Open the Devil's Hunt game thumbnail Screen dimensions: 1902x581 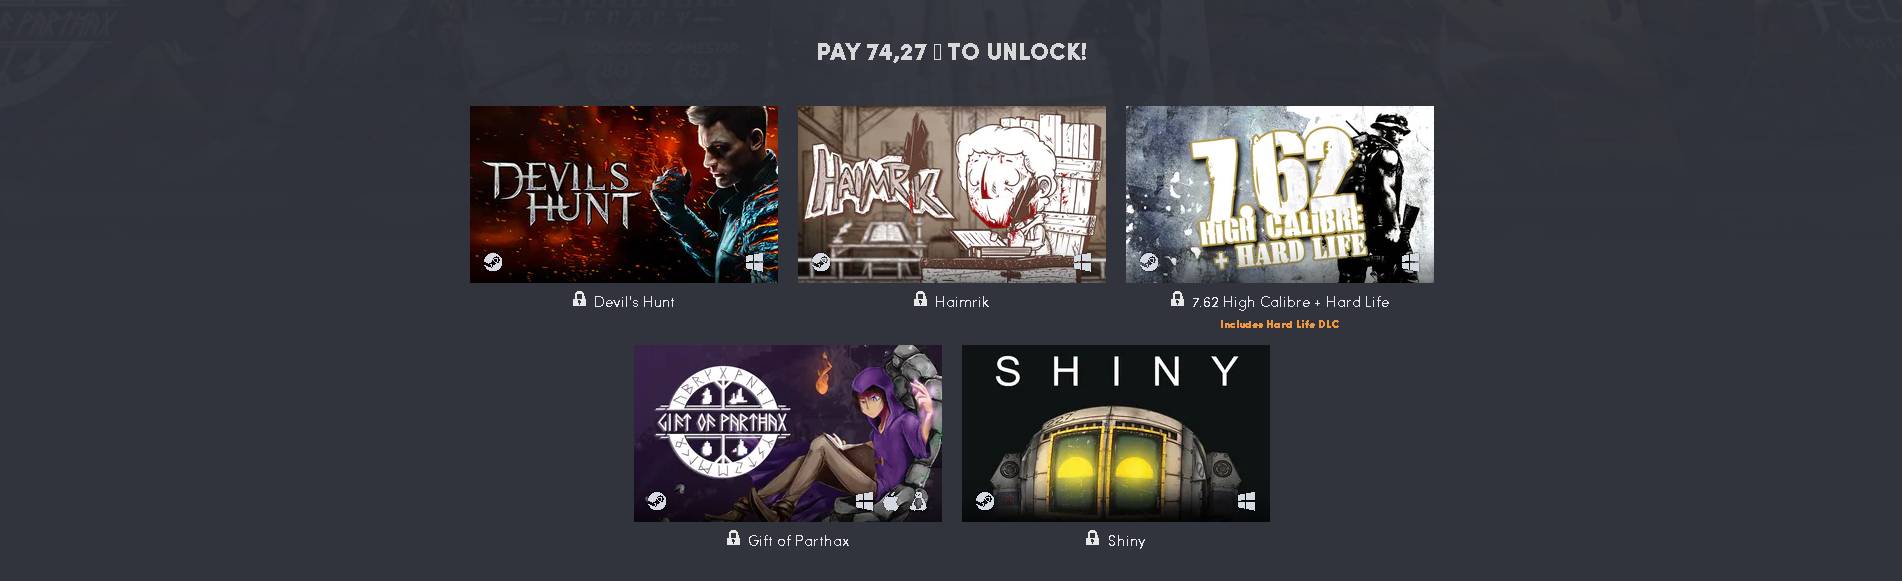(x=624, y=194)
